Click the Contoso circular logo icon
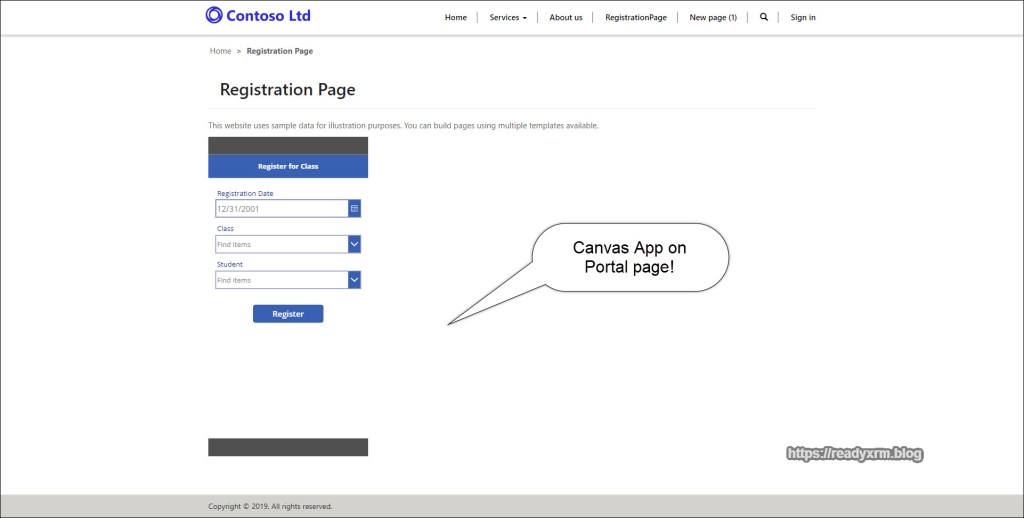The height and width of the screenshot is (518, 1024). 214,15
